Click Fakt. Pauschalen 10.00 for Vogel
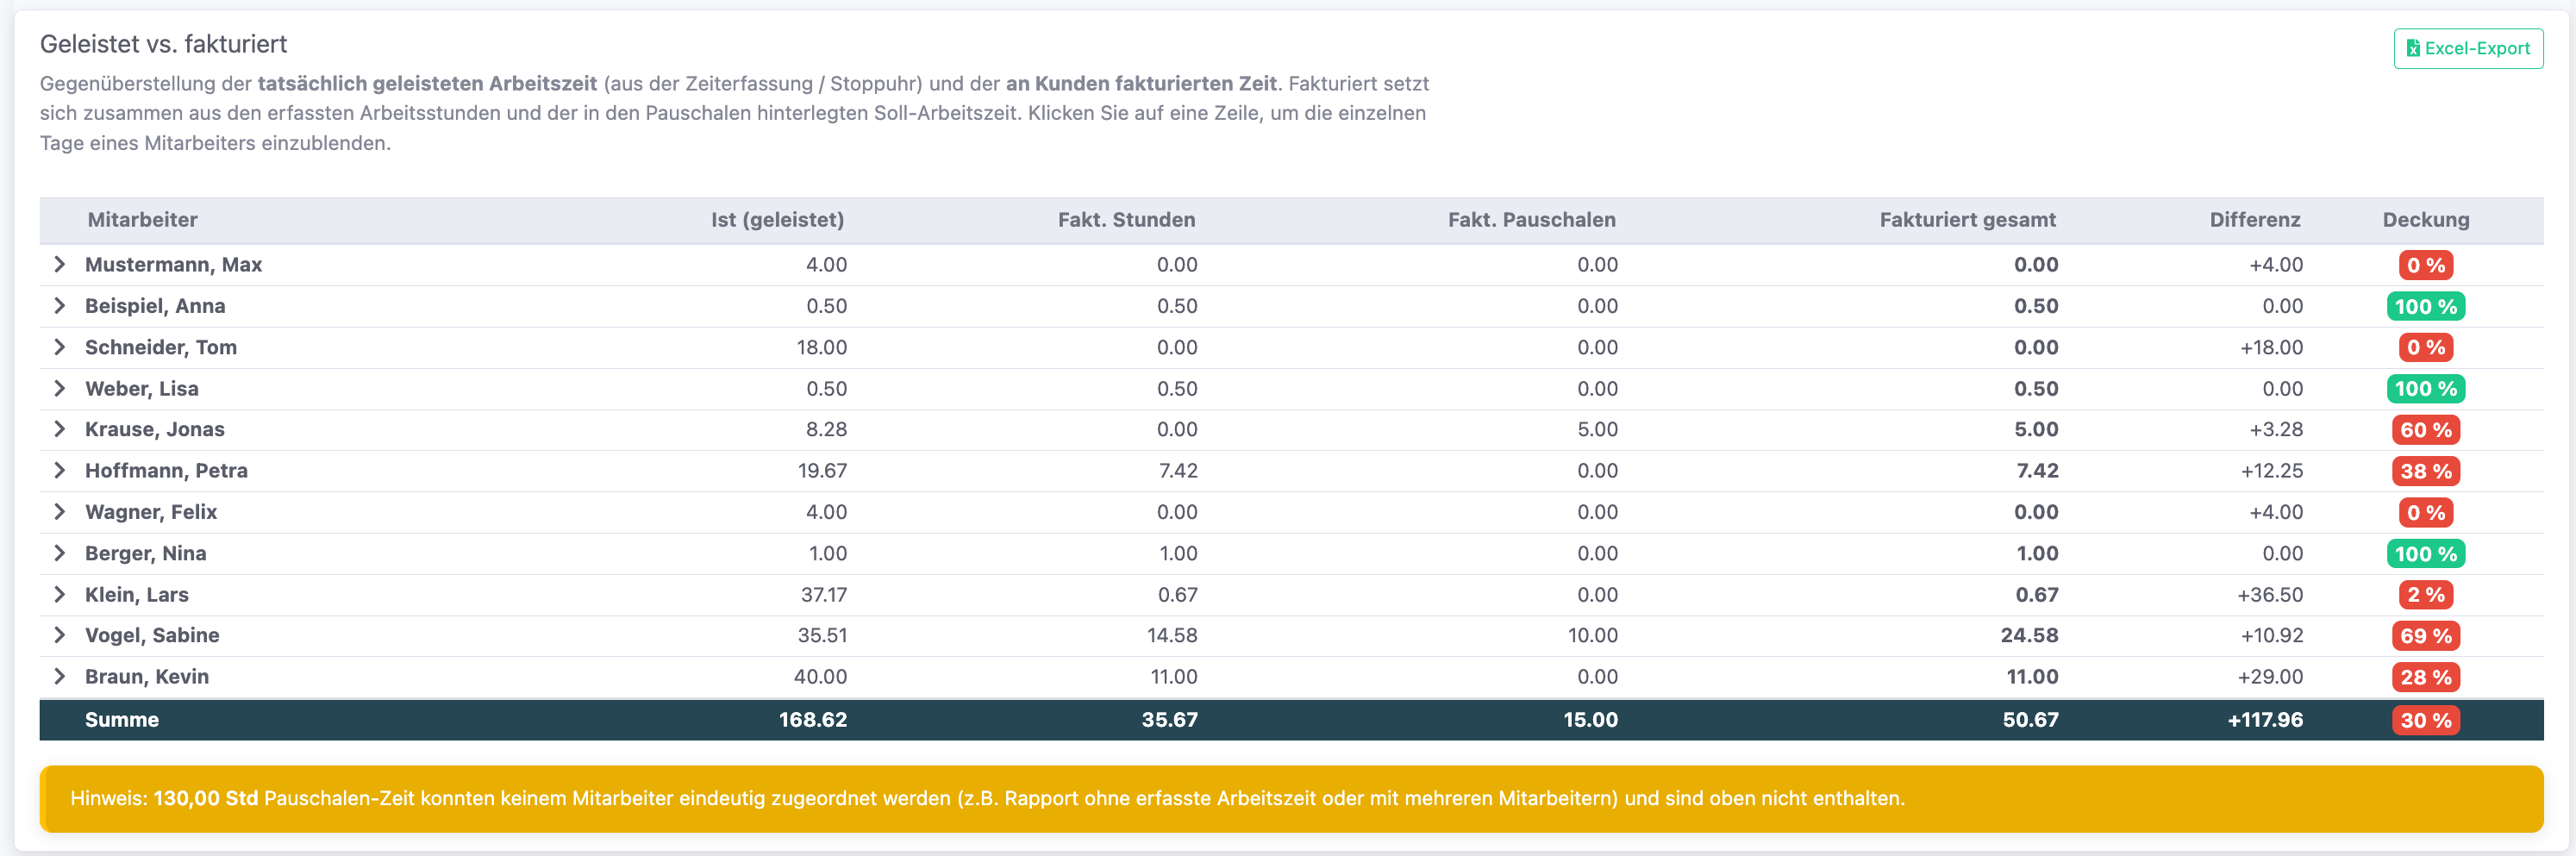 (1592, 635)
